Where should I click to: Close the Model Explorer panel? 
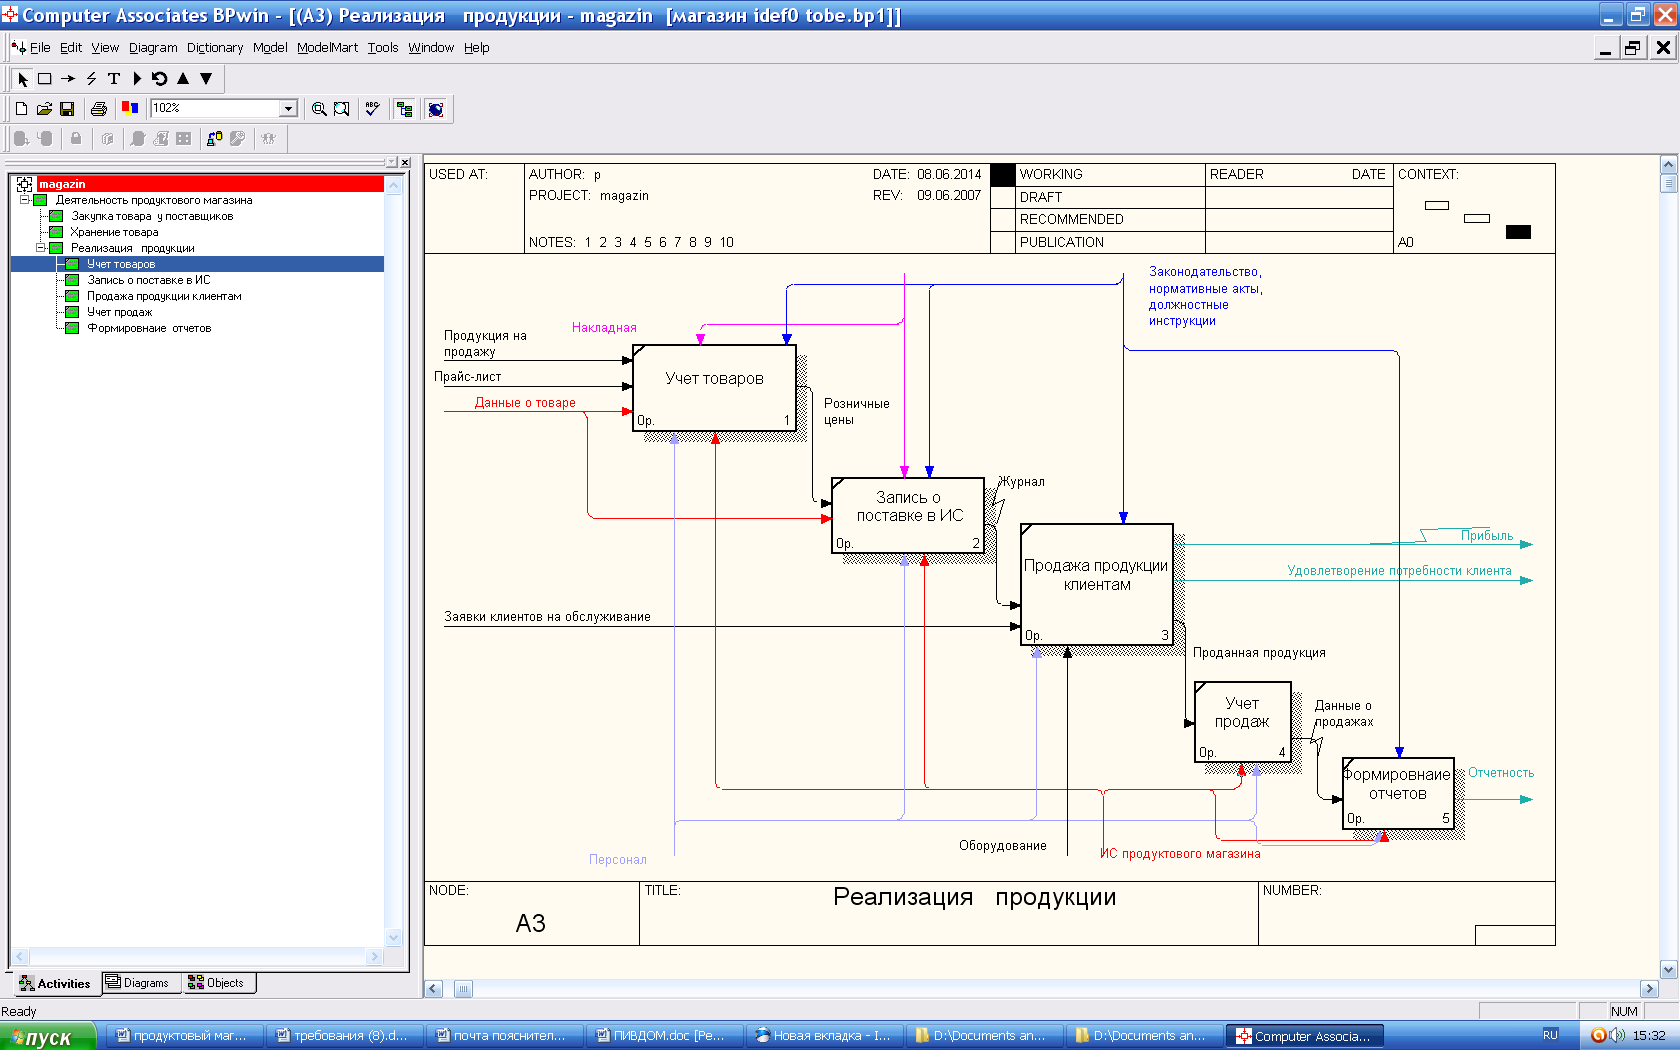(x=404, y=162)
